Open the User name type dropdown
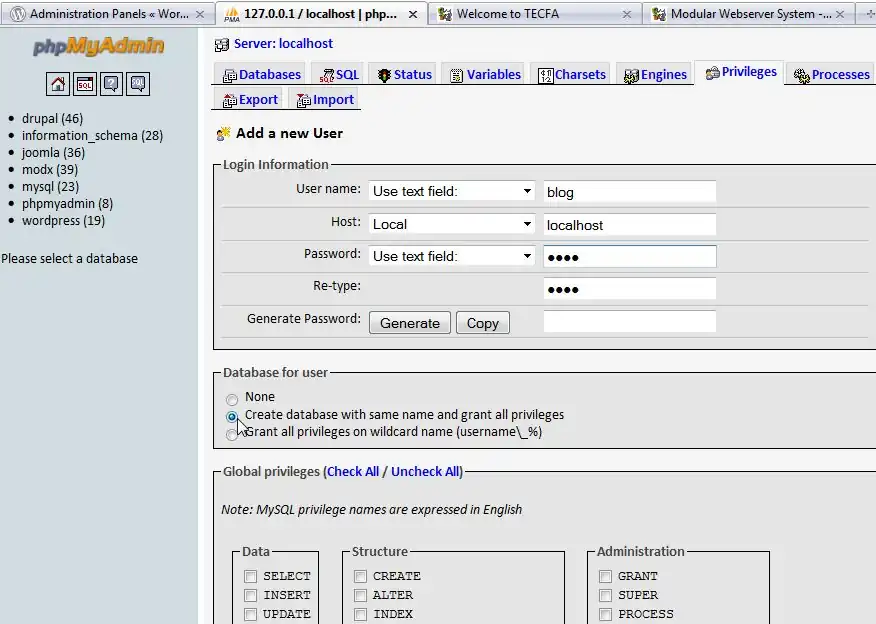Image resolution: width=876 pixels, height=624 pixels. click(x=452, y=191)
